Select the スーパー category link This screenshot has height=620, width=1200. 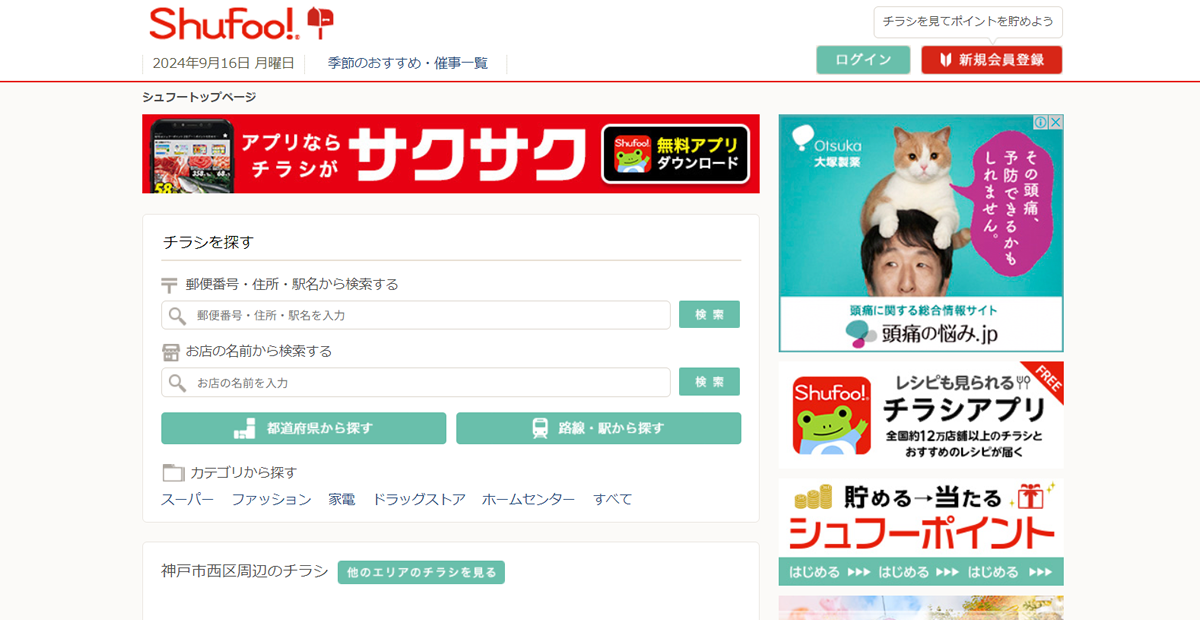tap(187, 499)
